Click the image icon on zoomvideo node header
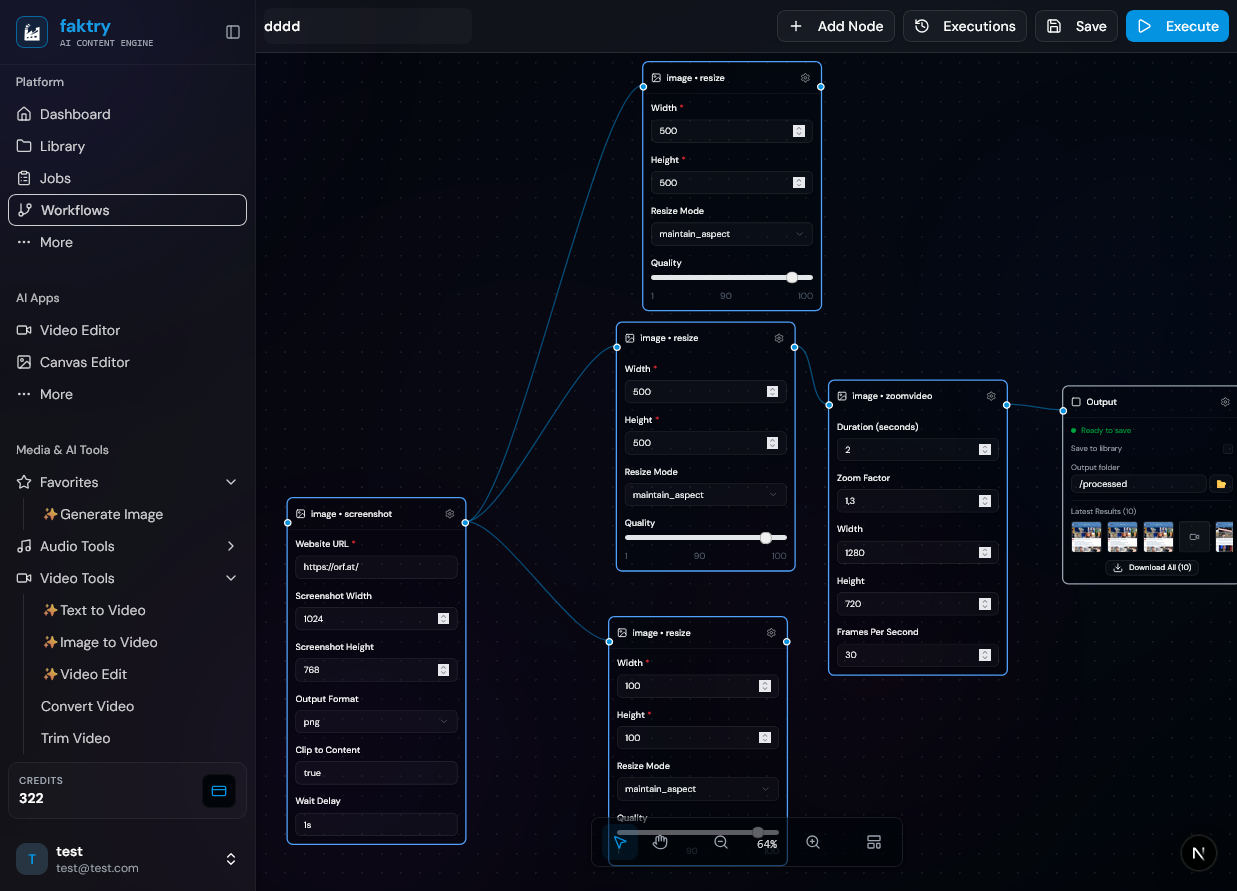1237x891 pixels. (842, 396)
